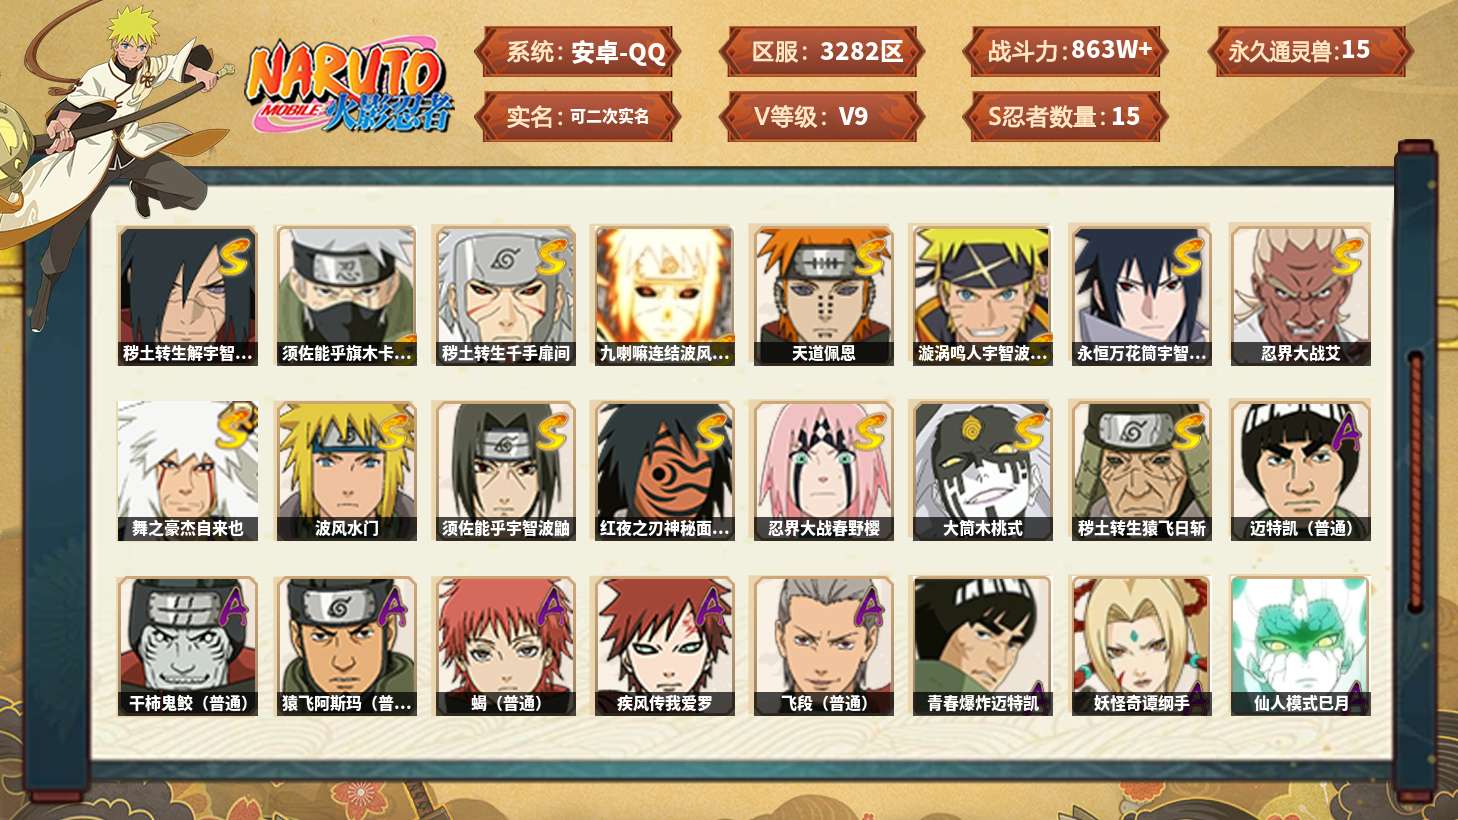Image resolution: width=1458 pixels, height=820 pixels.
Task: Open the 忍界大战艾 ninja card
Action: [1300, 295]
